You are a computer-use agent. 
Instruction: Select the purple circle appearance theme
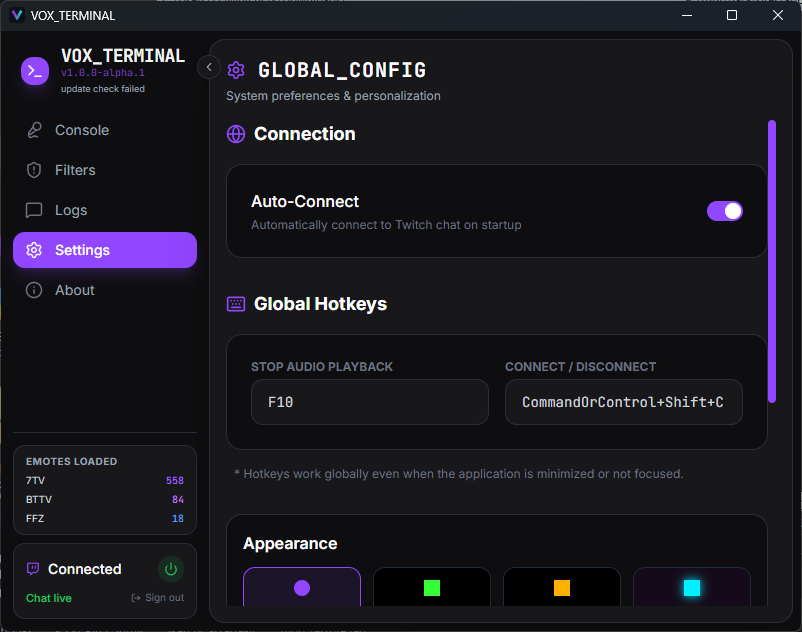tap(302, 587)
